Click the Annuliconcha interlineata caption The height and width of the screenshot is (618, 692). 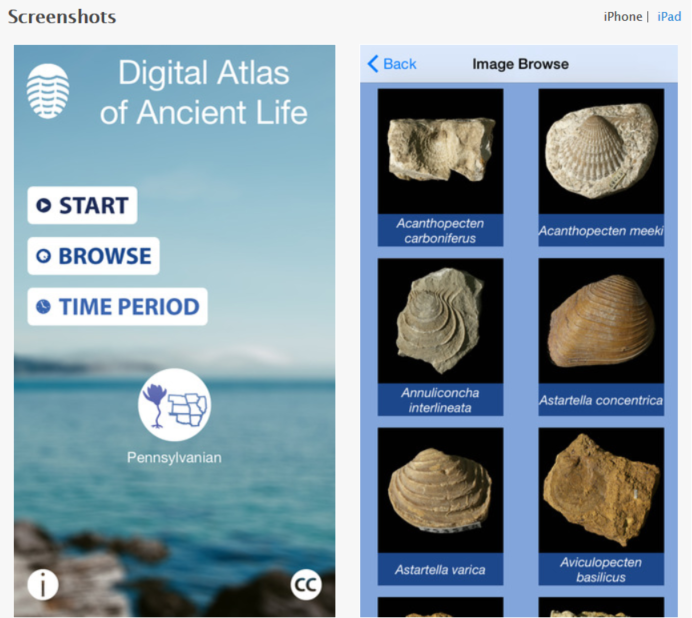coord(440,399)
